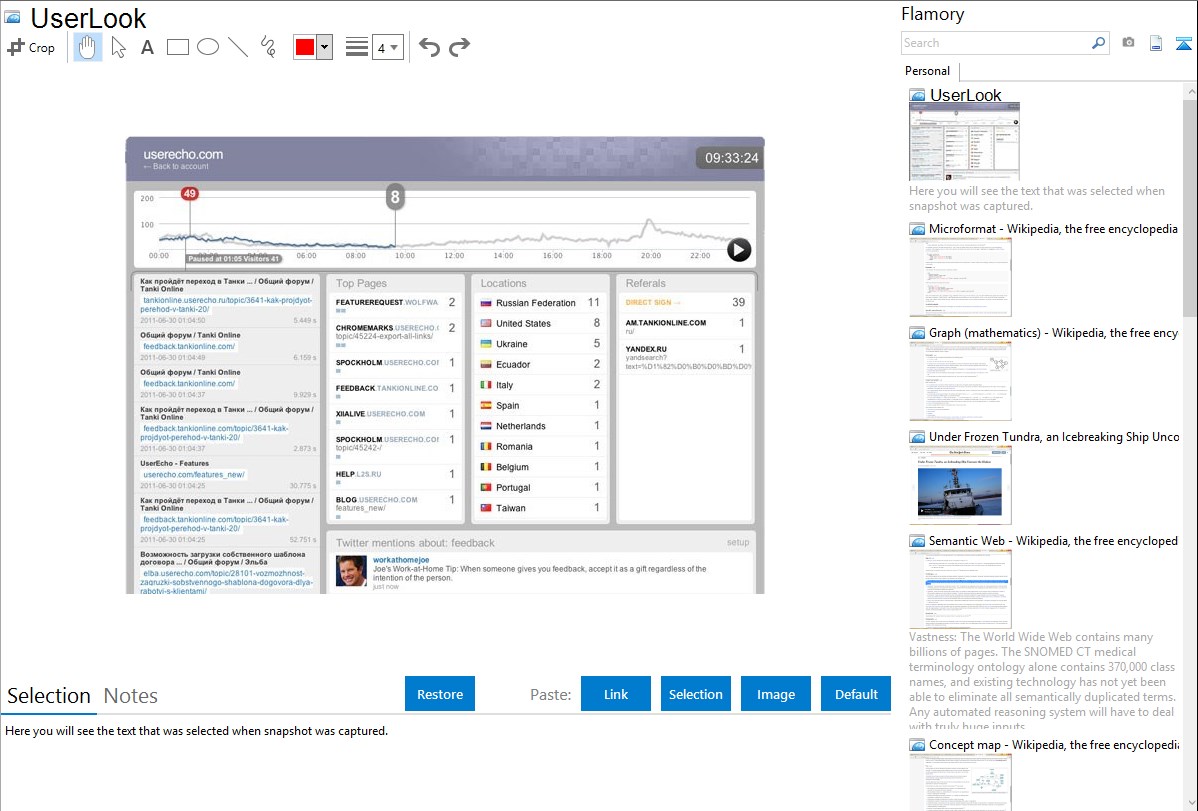Choose the Text annotation tool

pyautogui.click(x=147, y=47)
